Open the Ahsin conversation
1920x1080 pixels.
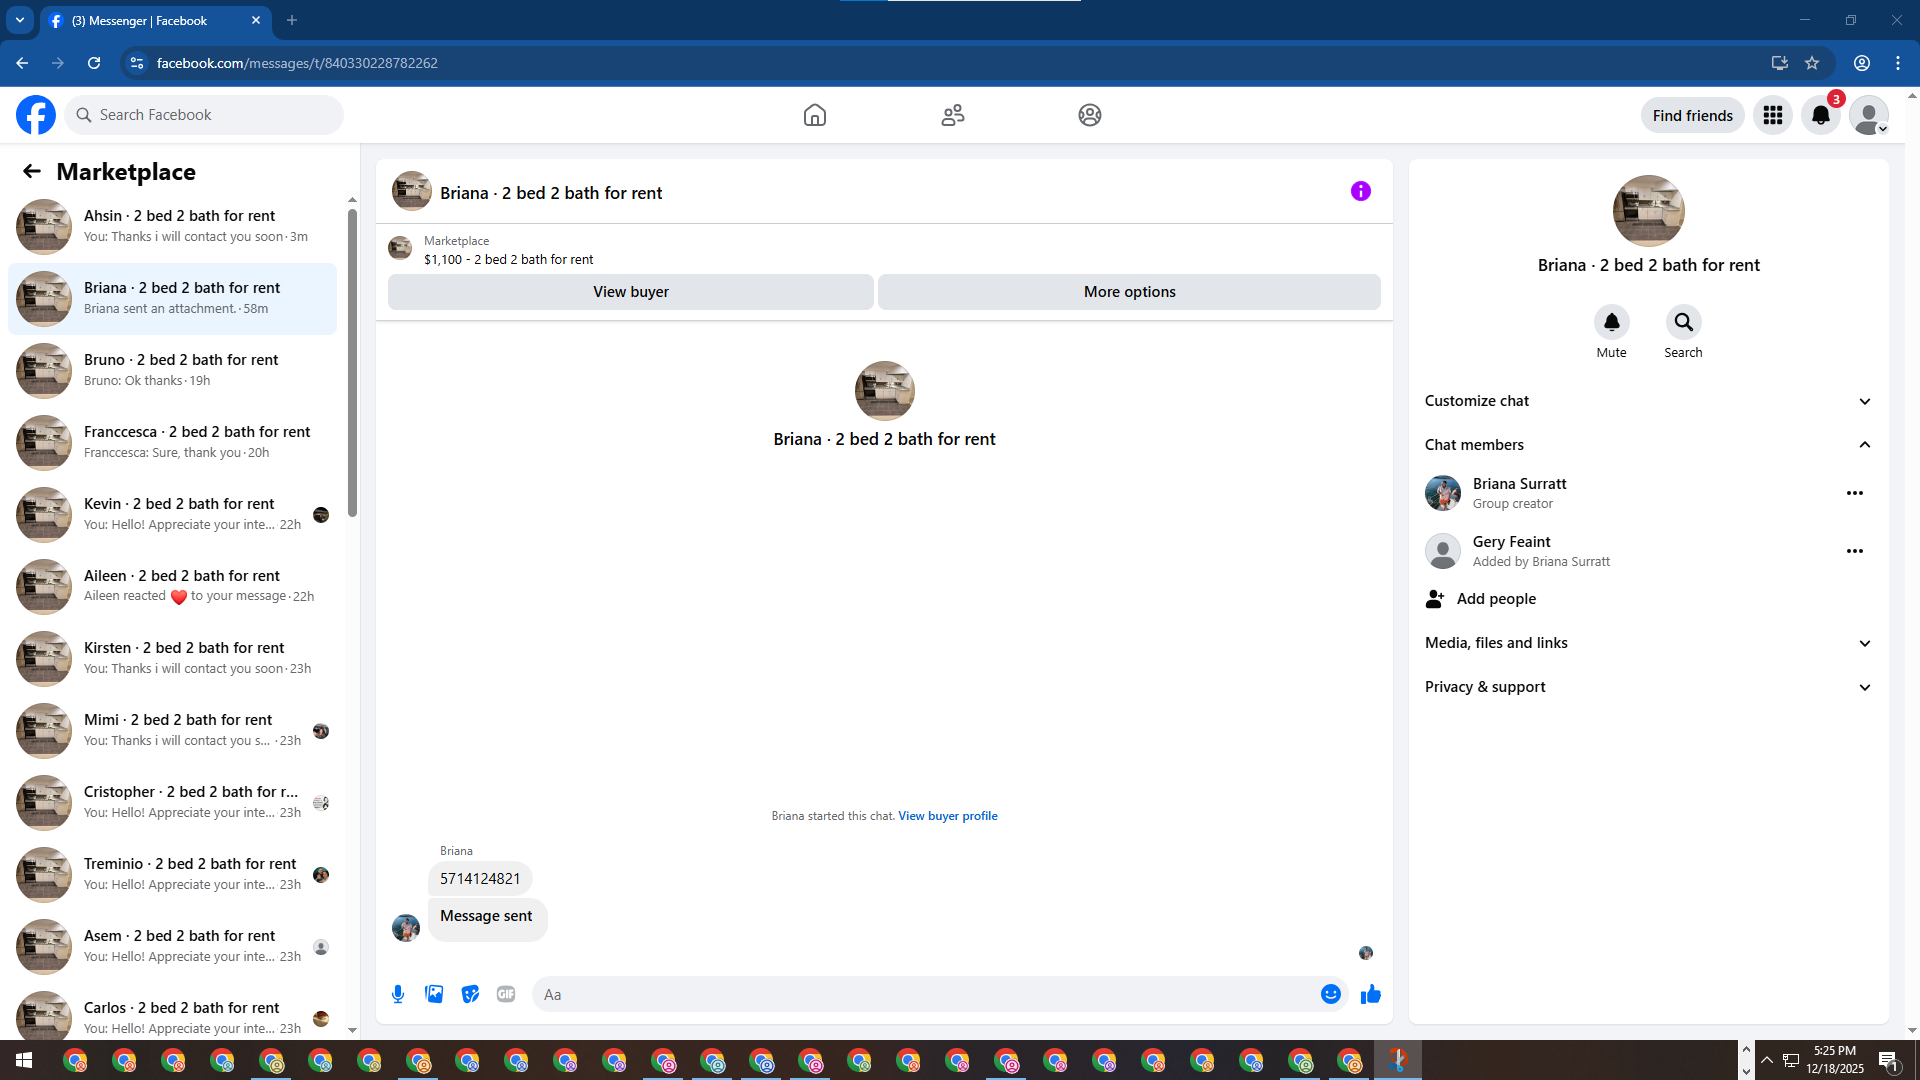173,227
